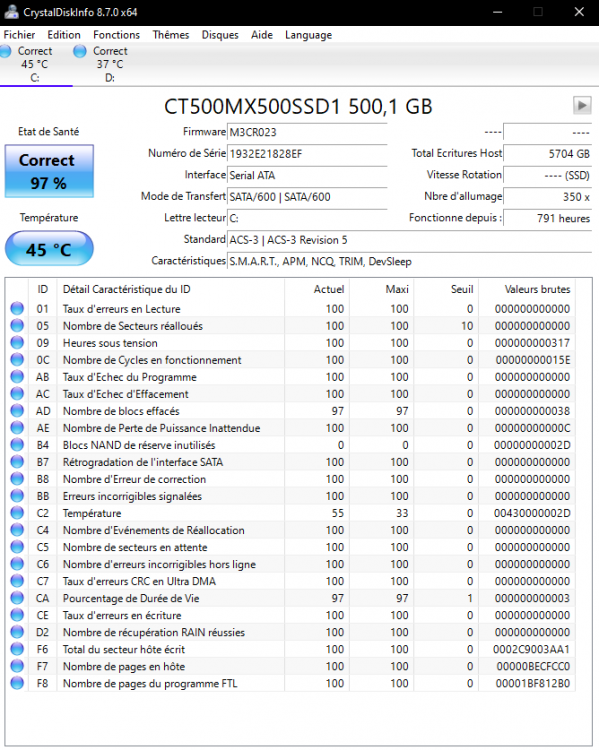This screenshot has height=750, width=599.
Task: Click the Firmware field M3CR023
Action: (307, 132)
